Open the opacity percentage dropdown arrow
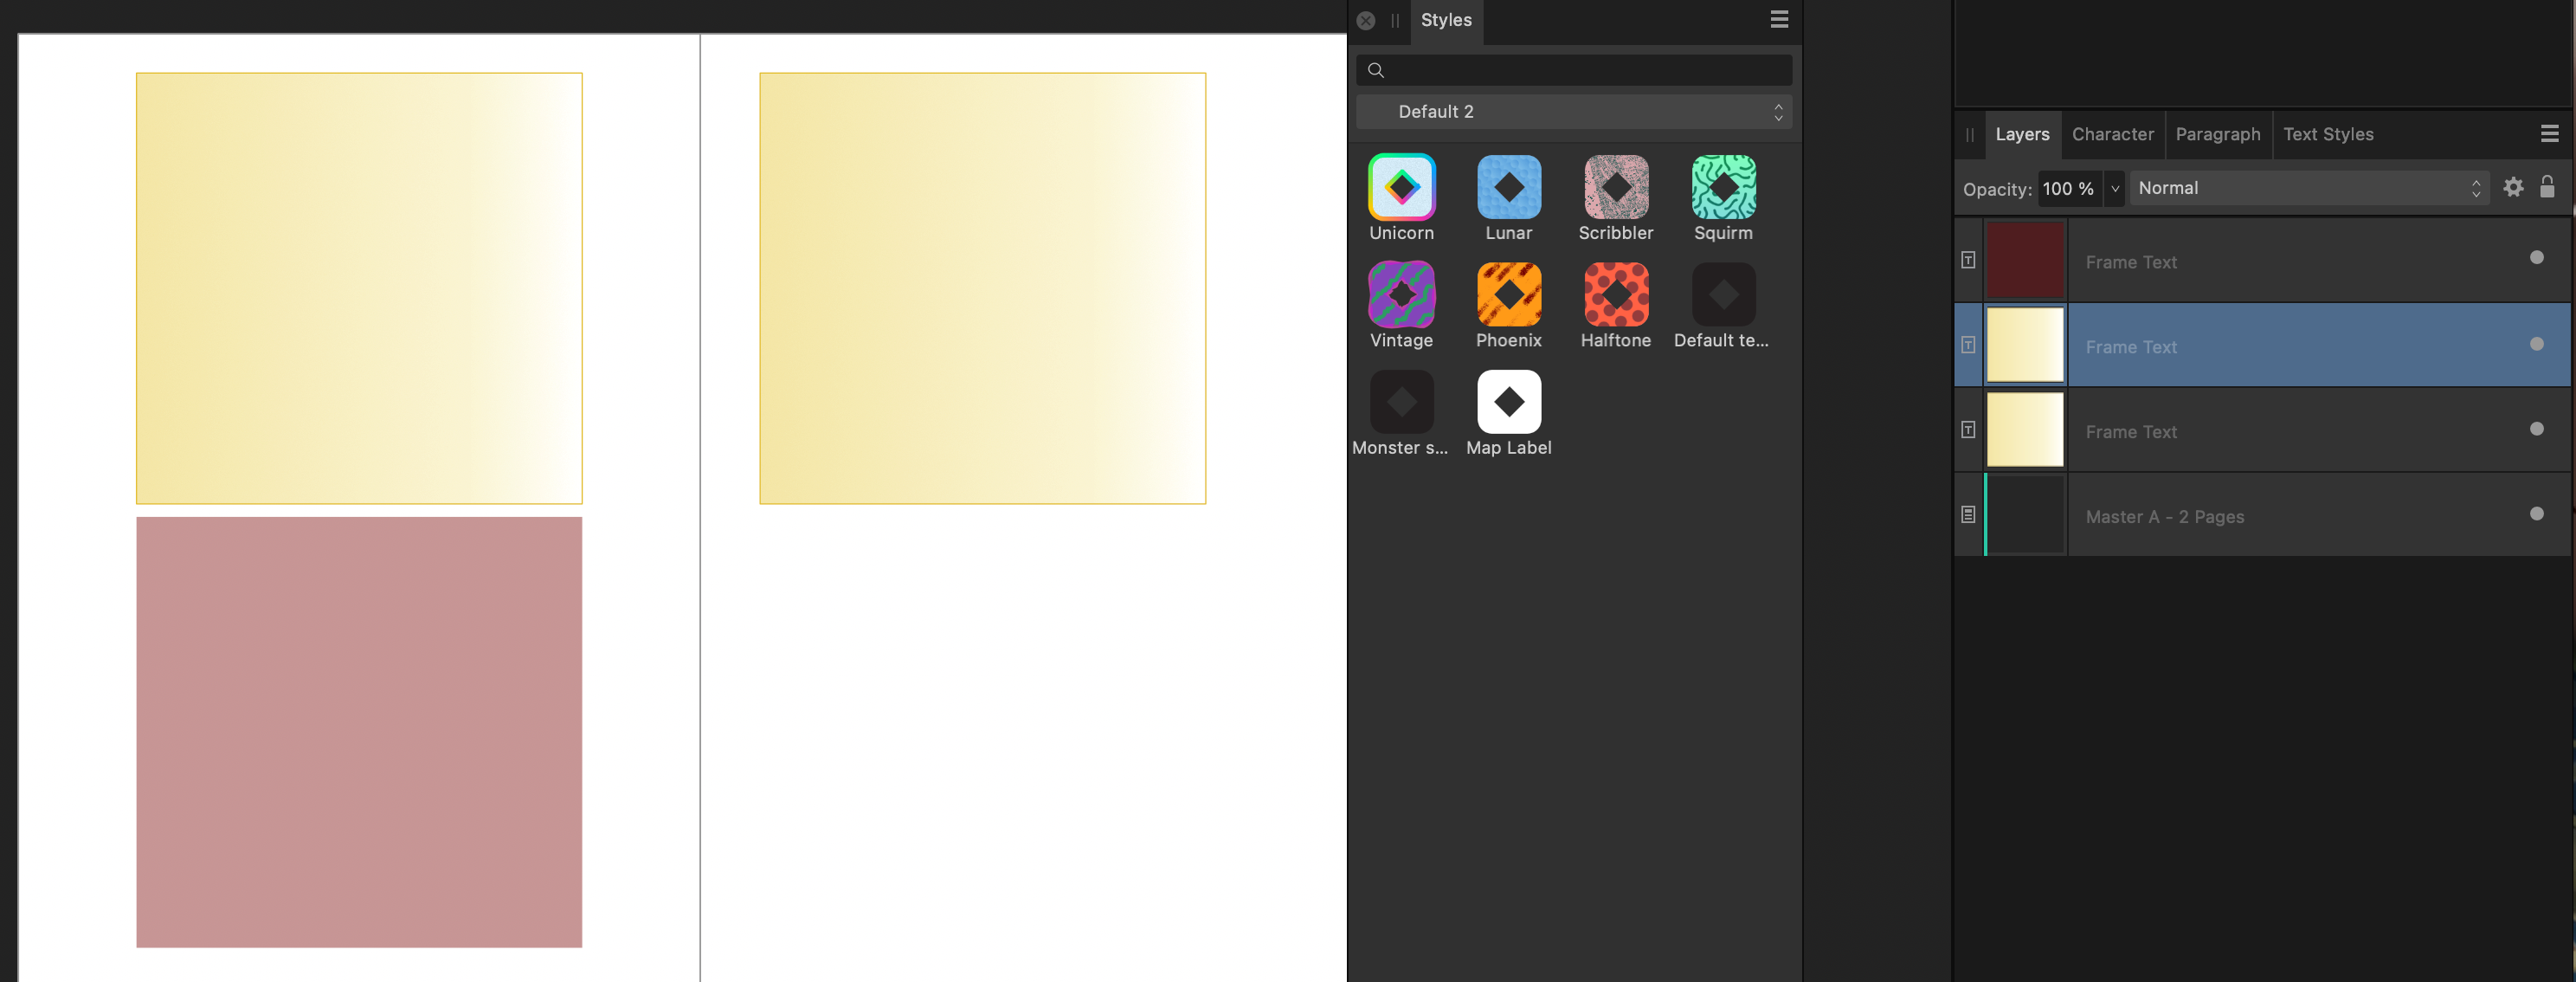Image resolution: width=2576 pixels, height=982 pixels. (x=2114, y=188)
